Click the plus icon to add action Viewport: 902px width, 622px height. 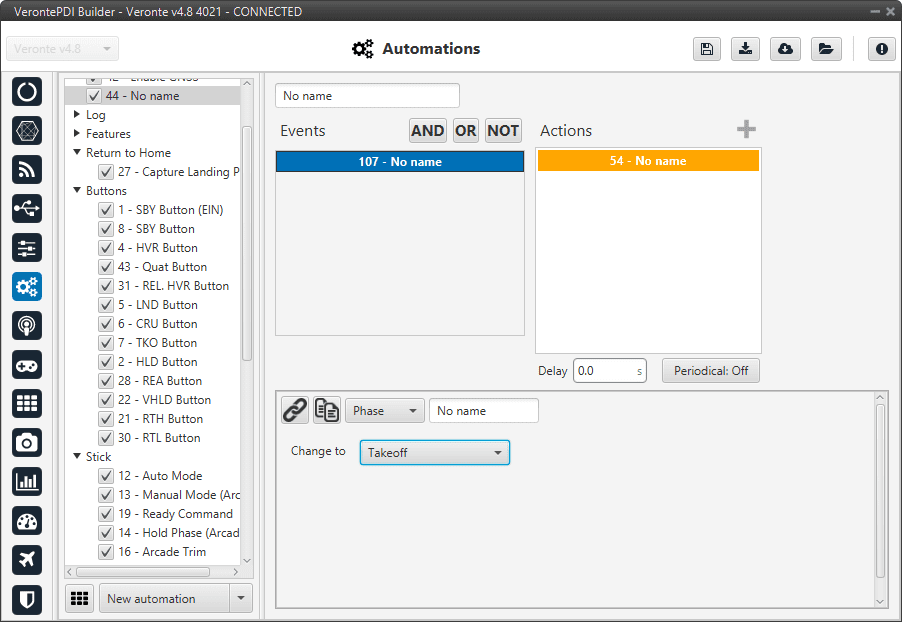tap(746, 129)
